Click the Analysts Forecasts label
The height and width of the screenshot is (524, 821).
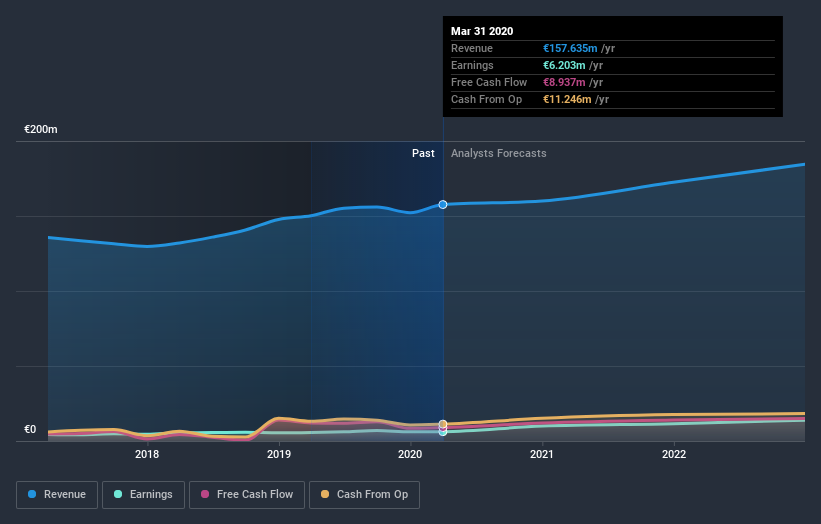pyautogui.click(x=498, y=153)
